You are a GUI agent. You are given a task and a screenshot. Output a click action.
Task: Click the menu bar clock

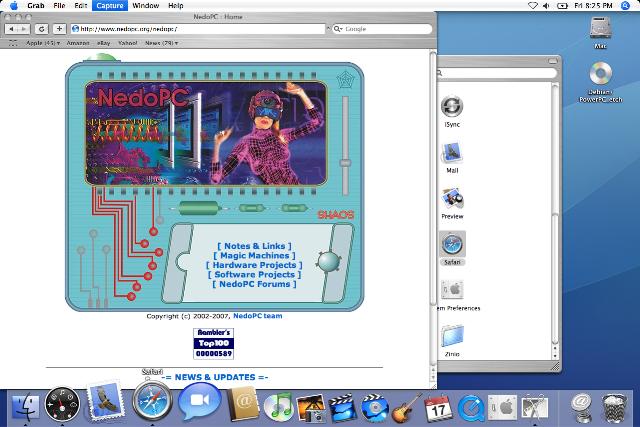pos(593,6)
